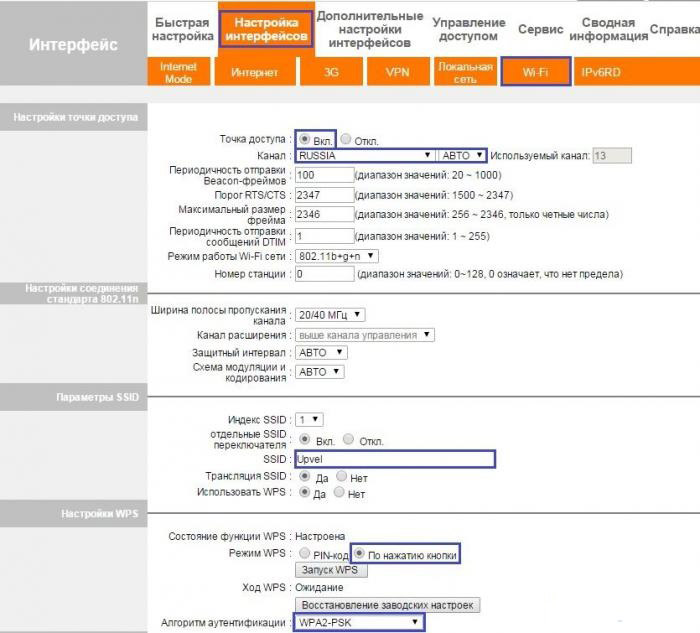Open the Локальная сеть subtab
The image size is (700, 633).
coord(465,72)
